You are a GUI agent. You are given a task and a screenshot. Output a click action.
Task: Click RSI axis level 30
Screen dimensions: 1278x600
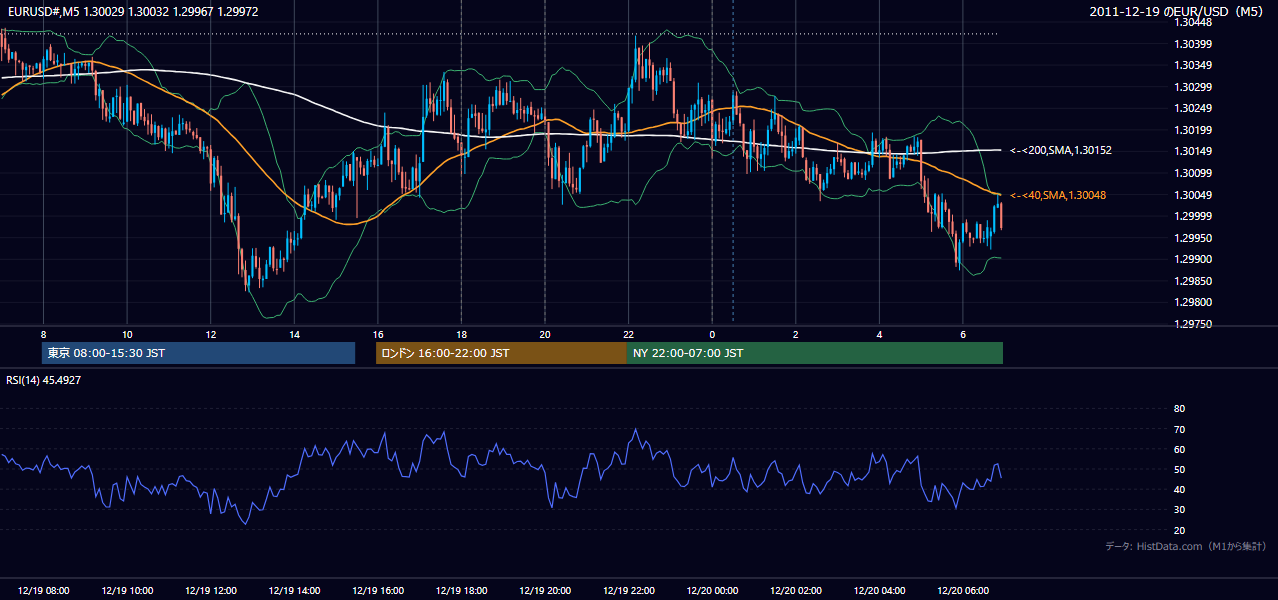[1179, 510]
